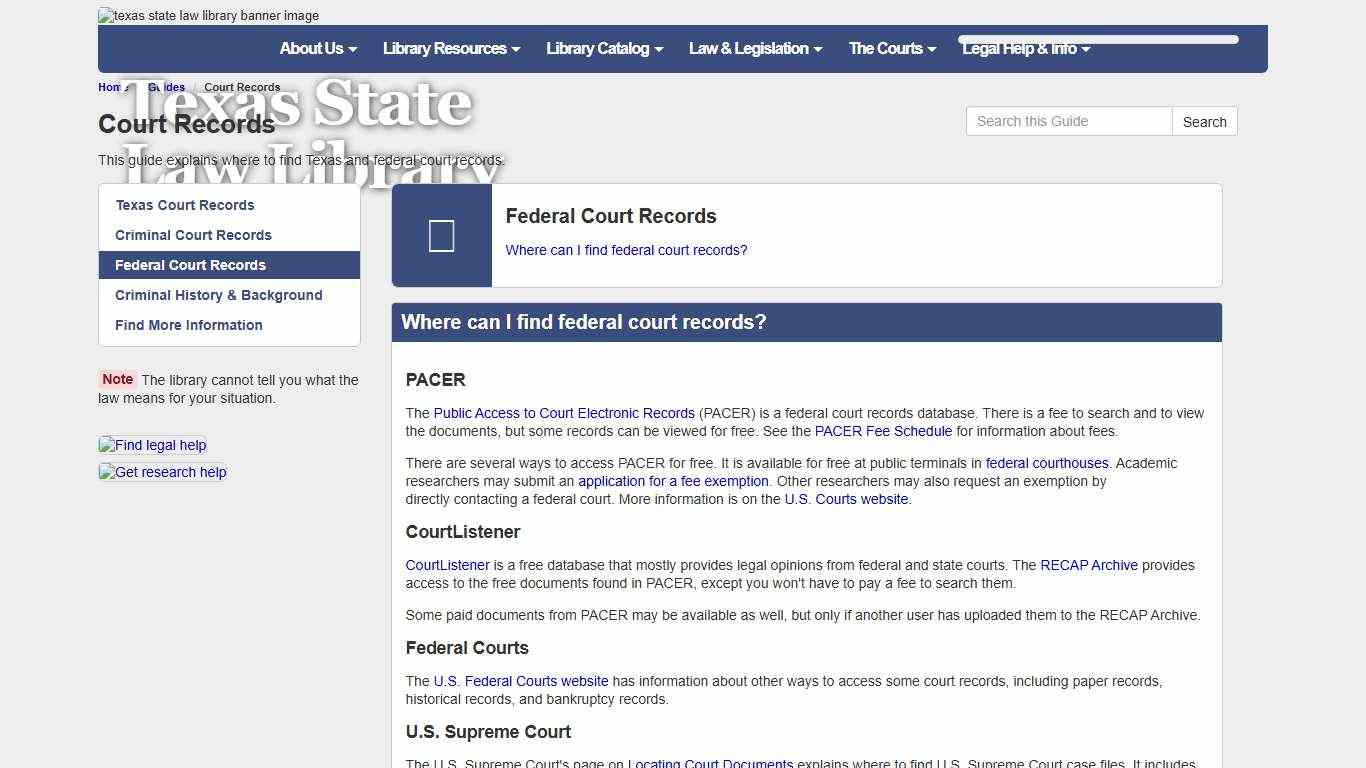The image size is (1366, 768).
Task: Open the About Us dropdown
Action: click(x=317, y=48)
